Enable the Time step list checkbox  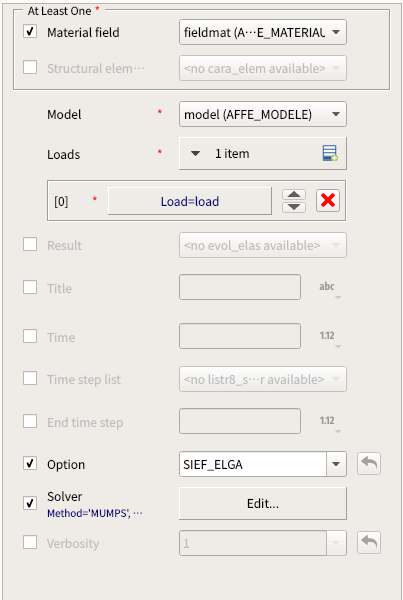coord(30,378)
